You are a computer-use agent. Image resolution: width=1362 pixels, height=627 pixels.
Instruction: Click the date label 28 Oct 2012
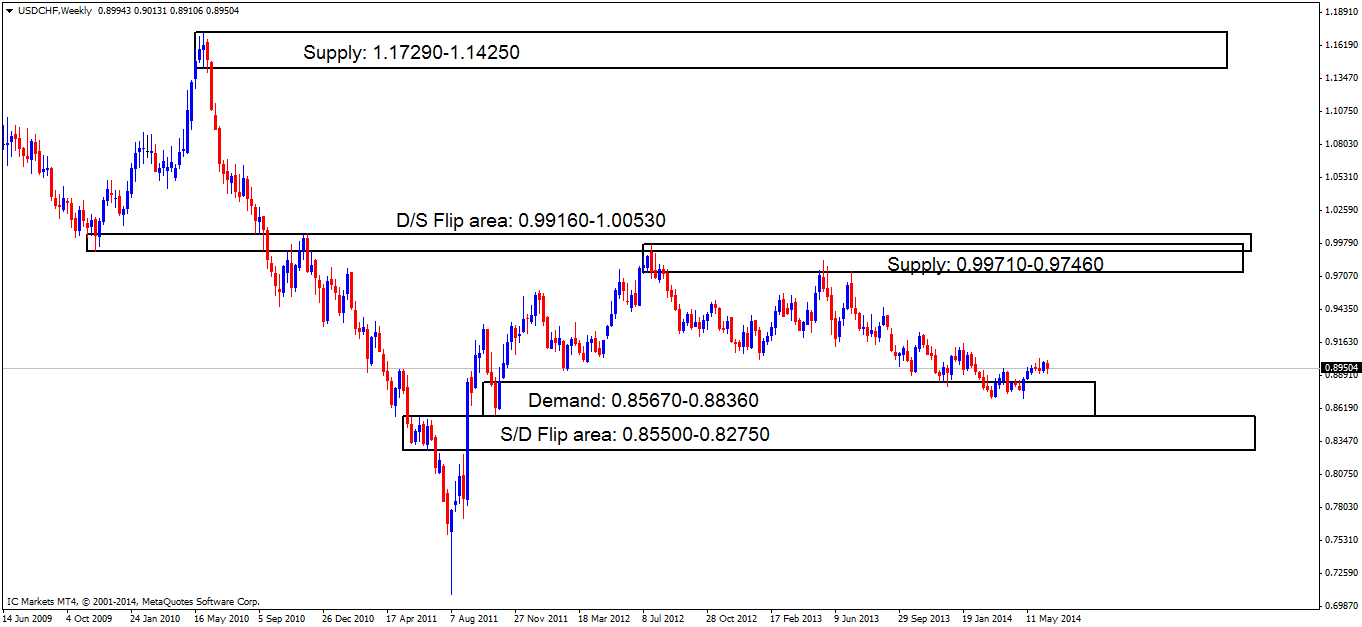point(732,618)
